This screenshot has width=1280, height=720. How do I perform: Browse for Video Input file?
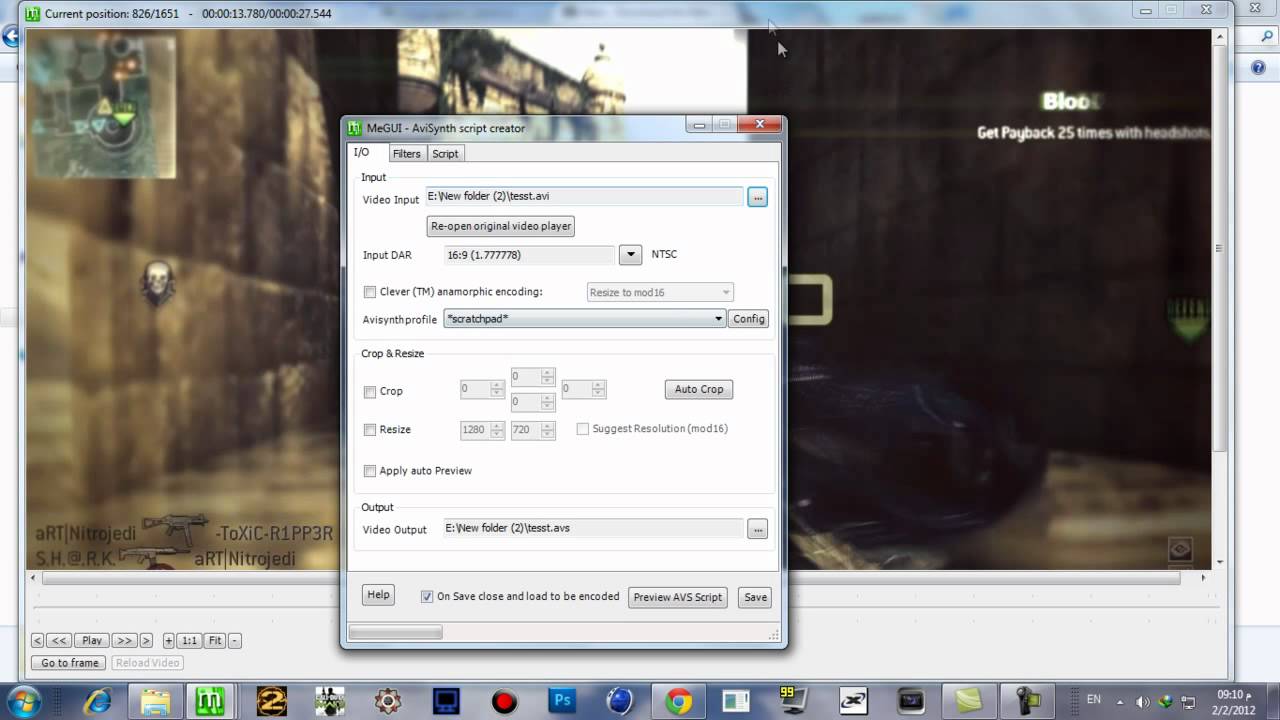(757, 197)
